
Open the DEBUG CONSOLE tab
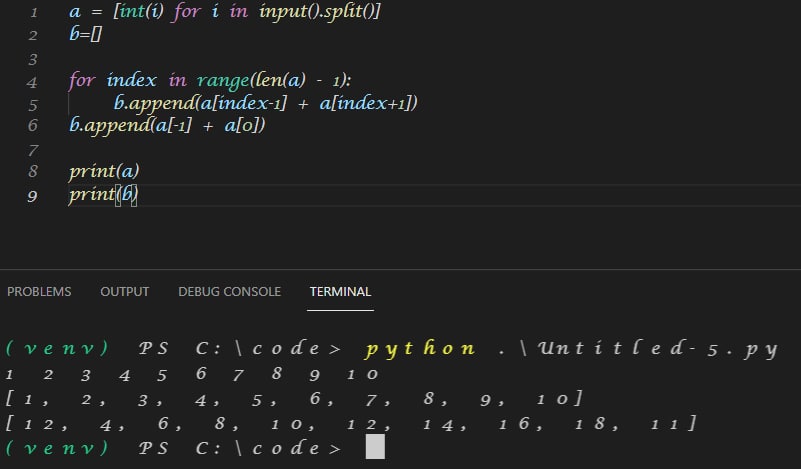pos(229,292)
